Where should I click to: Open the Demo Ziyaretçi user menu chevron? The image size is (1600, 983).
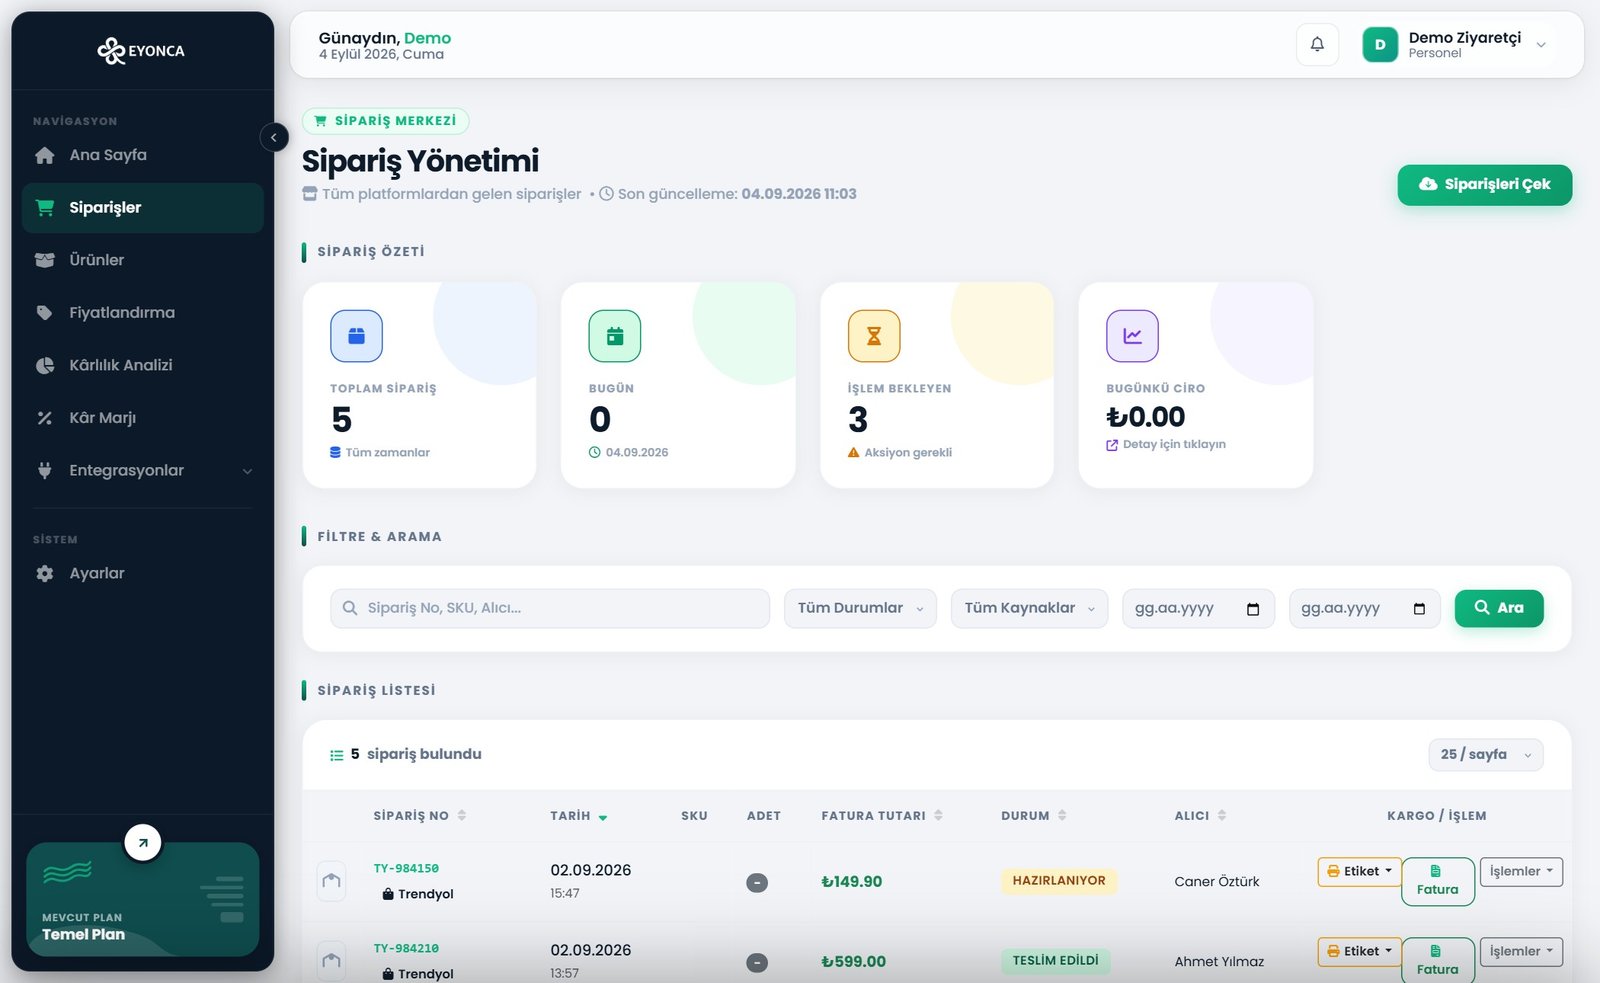coord(1541,45)
